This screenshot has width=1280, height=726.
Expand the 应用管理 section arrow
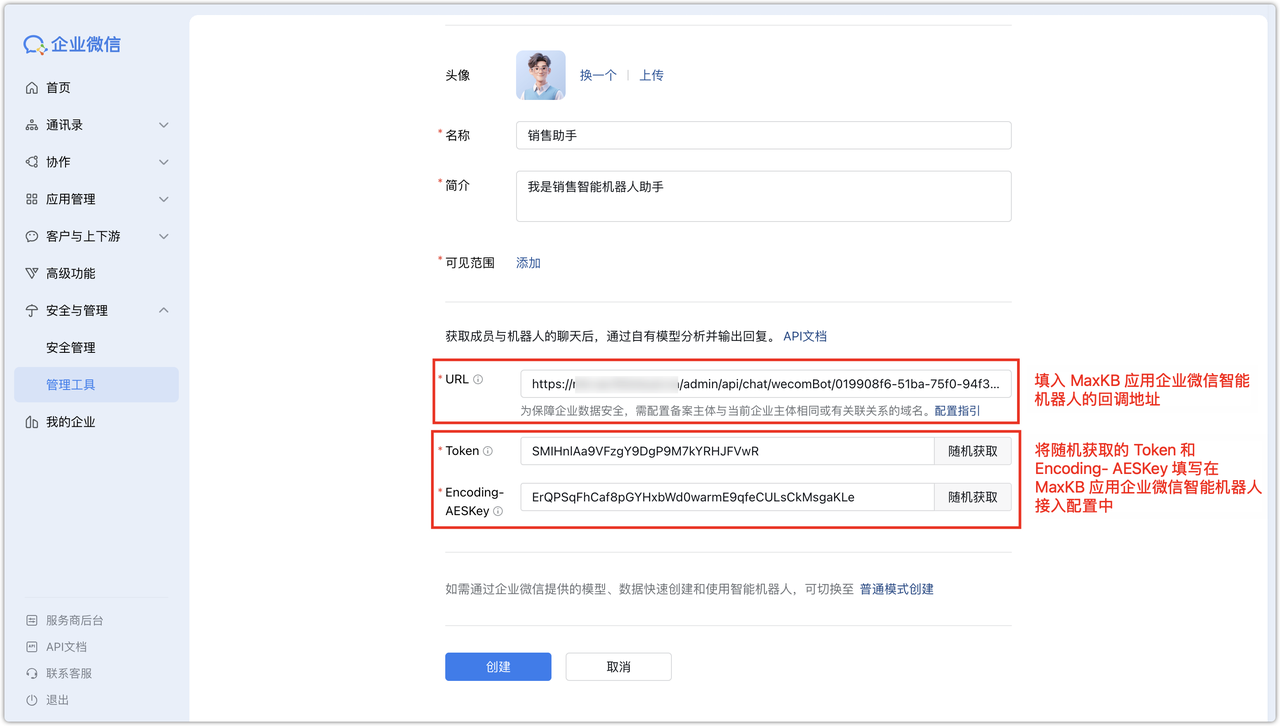tap(164, 199)
